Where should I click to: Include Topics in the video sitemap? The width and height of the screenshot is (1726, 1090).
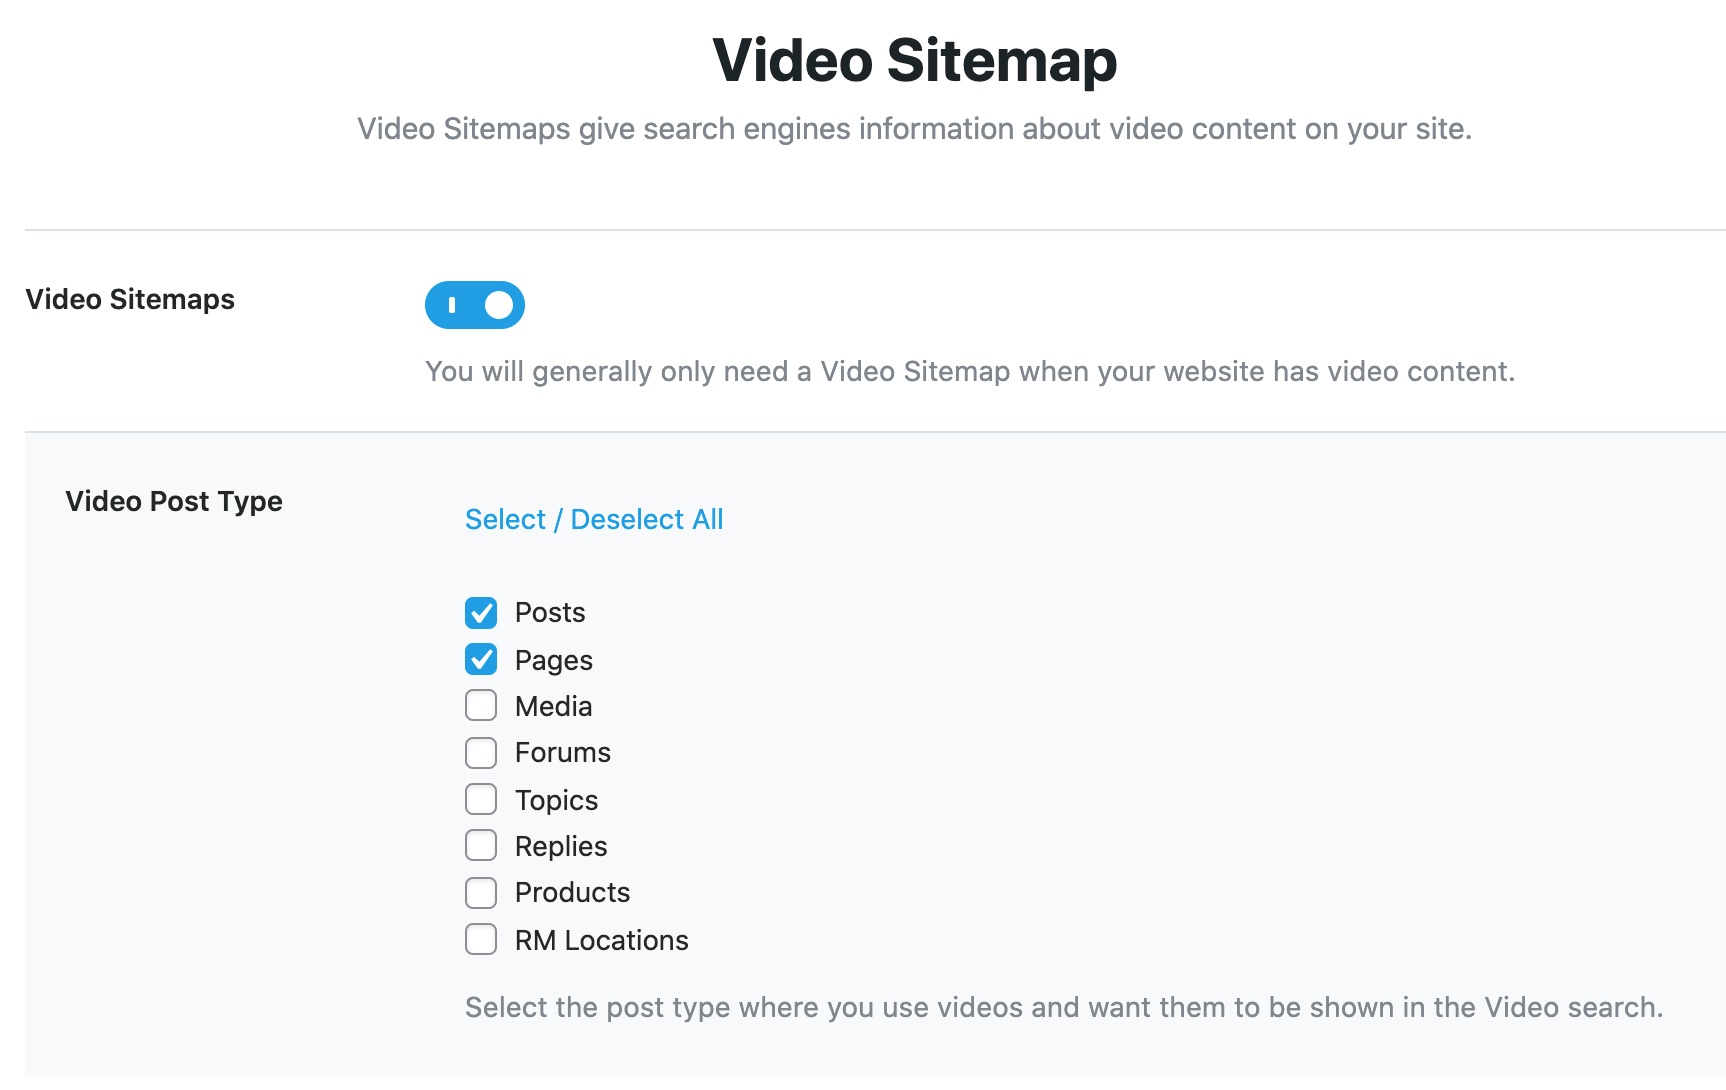click(481, 799)
